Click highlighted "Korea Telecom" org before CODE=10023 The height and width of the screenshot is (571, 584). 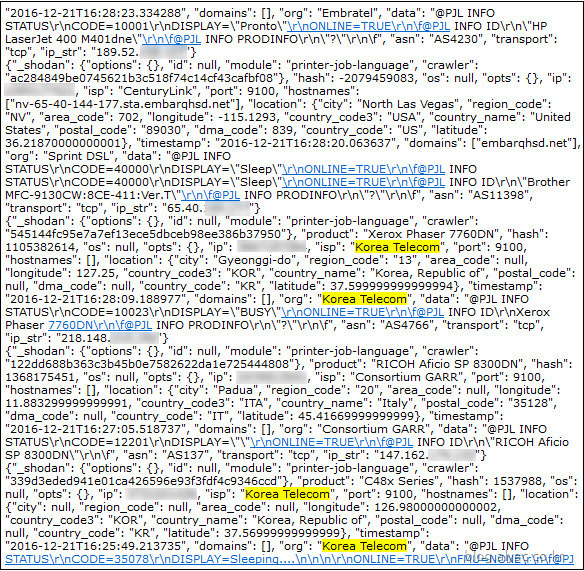coord(365,299)
